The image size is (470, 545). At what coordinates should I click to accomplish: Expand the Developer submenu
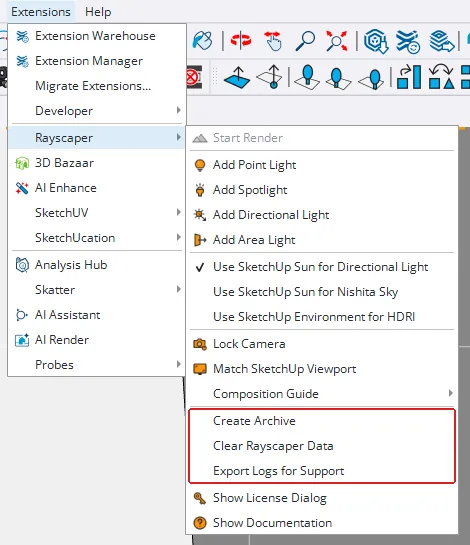(x=97, y=111)
